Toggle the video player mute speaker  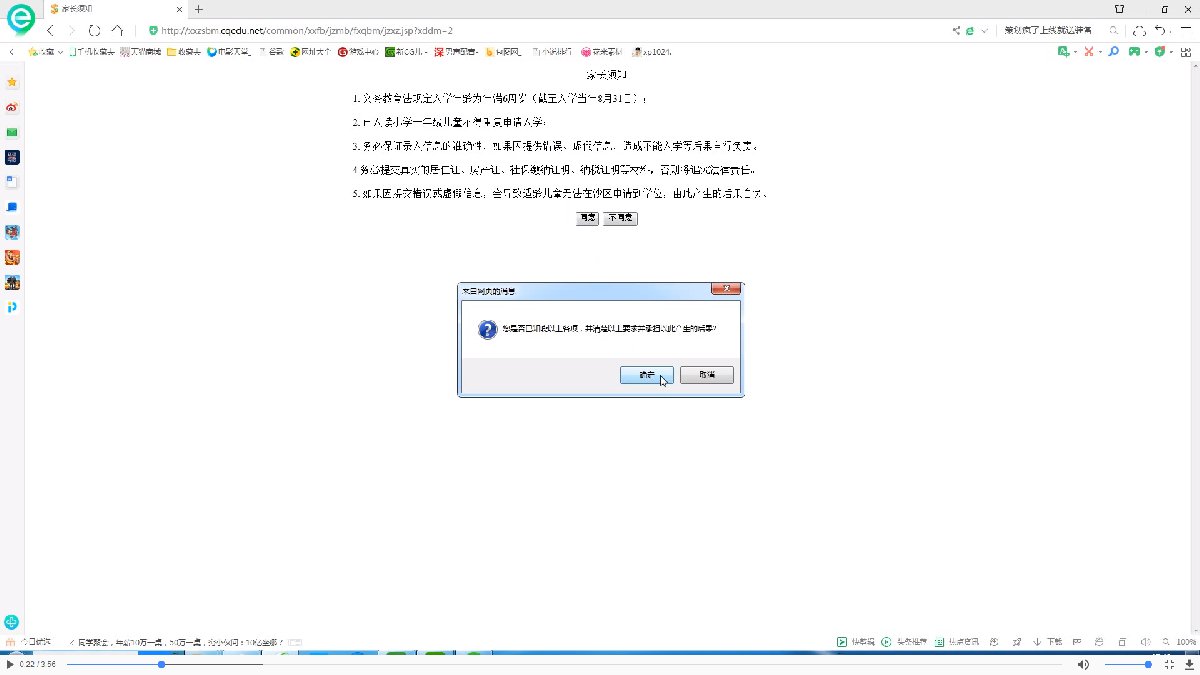point(1083,664)
